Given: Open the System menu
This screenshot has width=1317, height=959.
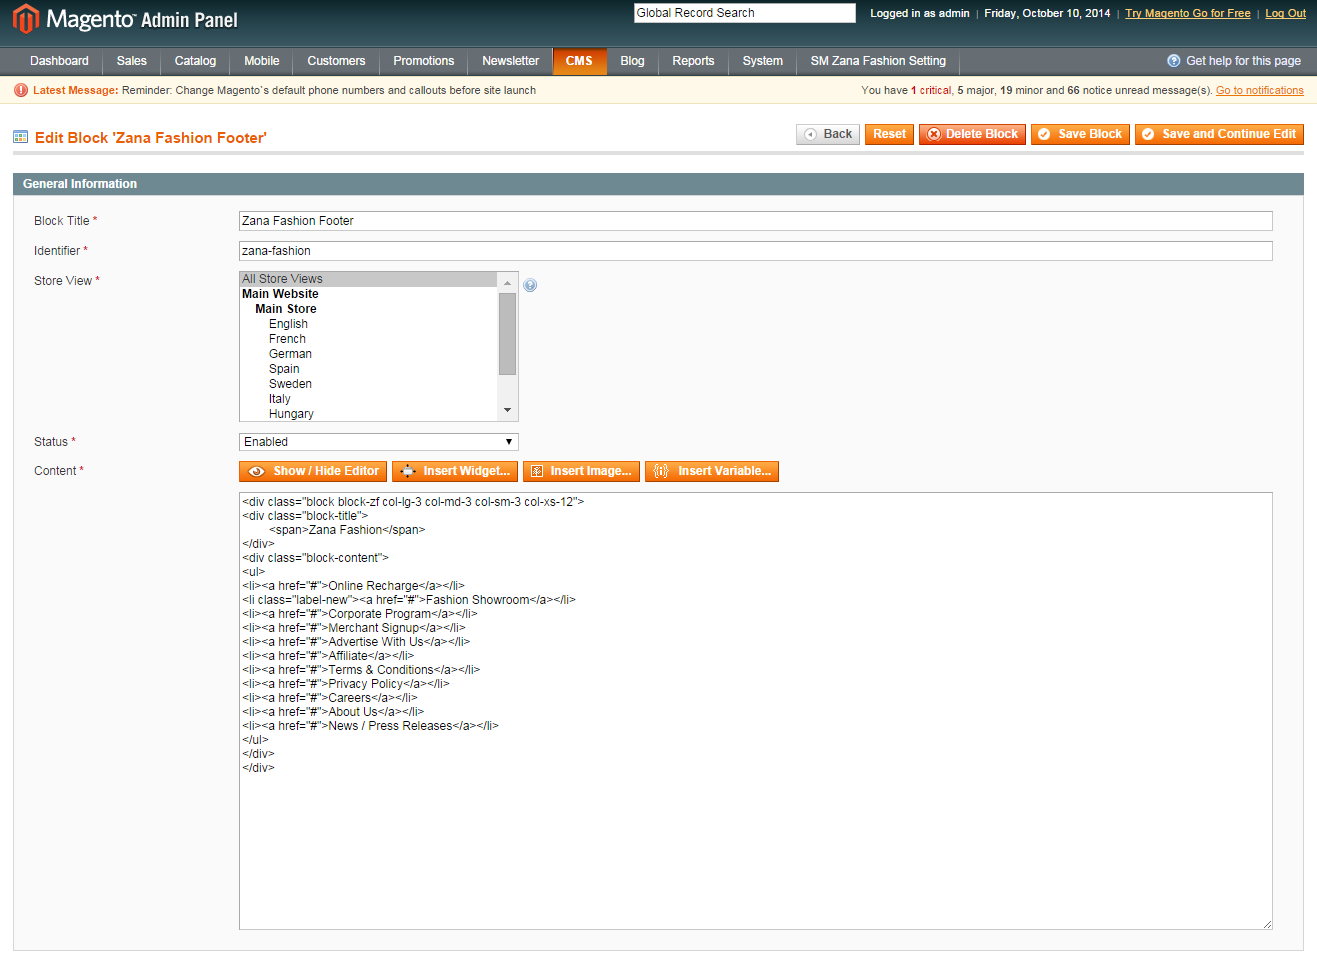Looking at the screenshot, I should [x=763, y=61].
